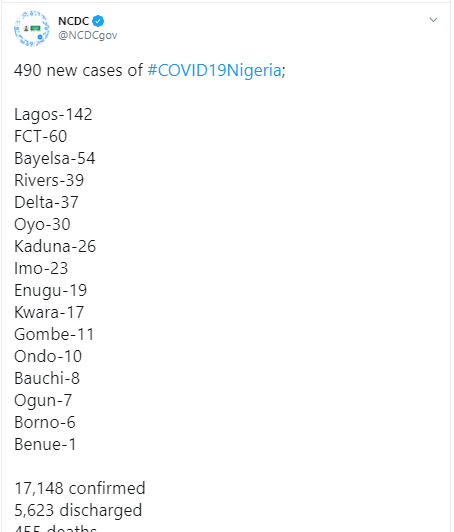This screenshot has height=532, width=454.
Task: Select the Enugu-19 entry
Action: point(51,291)
